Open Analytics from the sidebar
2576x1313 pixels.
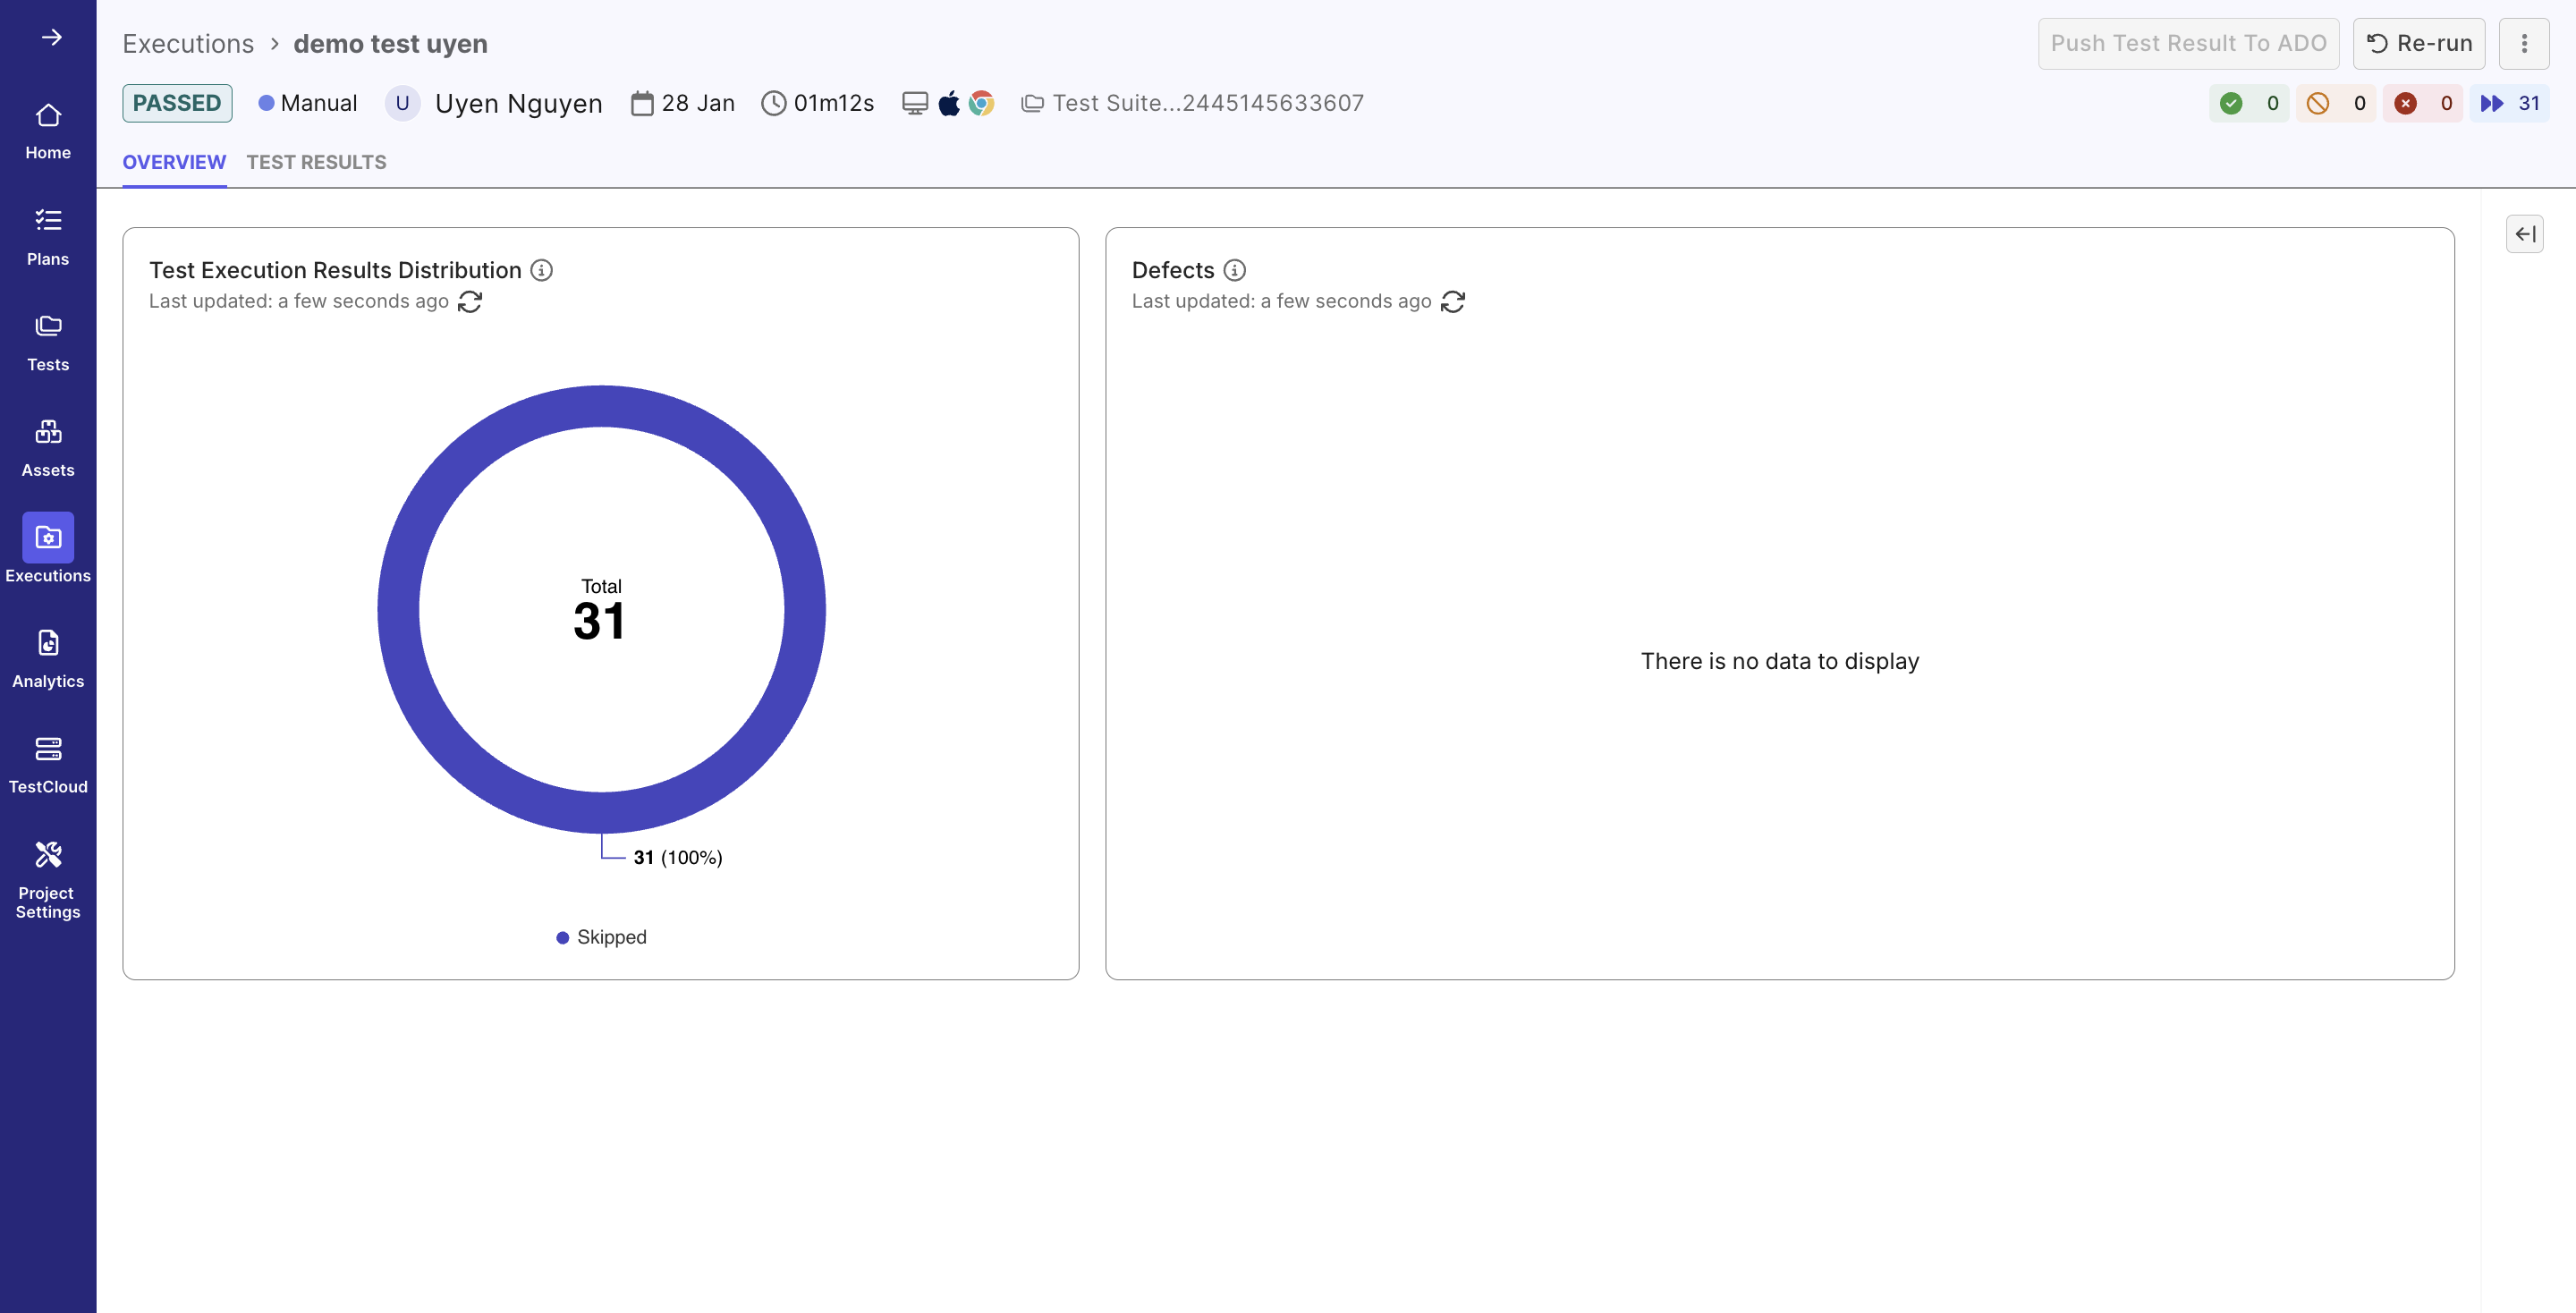(48, 643)
